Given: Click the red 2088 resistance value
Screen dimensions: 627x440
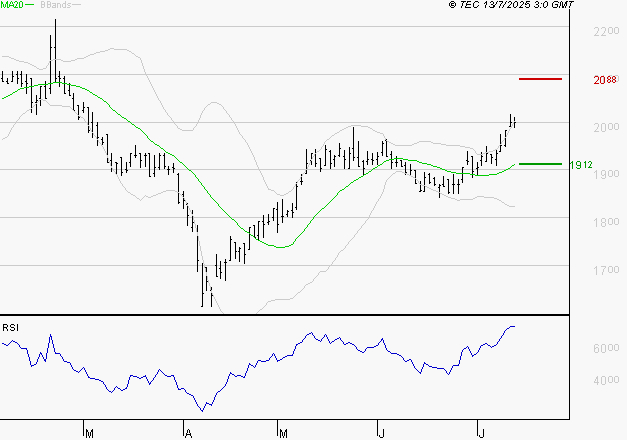Looking at the screenshot, I should coord(605,80).
